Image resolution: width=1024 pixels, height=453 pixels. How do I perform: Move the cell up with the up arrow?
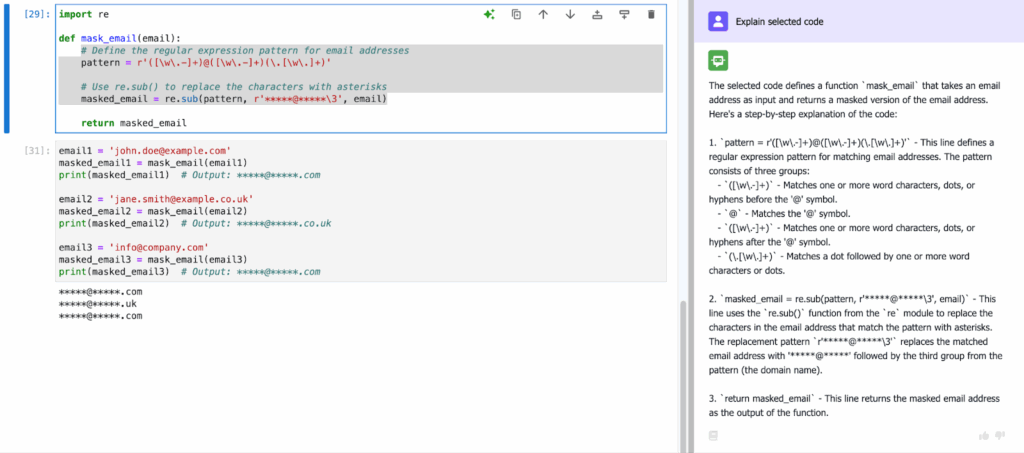(x=543, y=15)
